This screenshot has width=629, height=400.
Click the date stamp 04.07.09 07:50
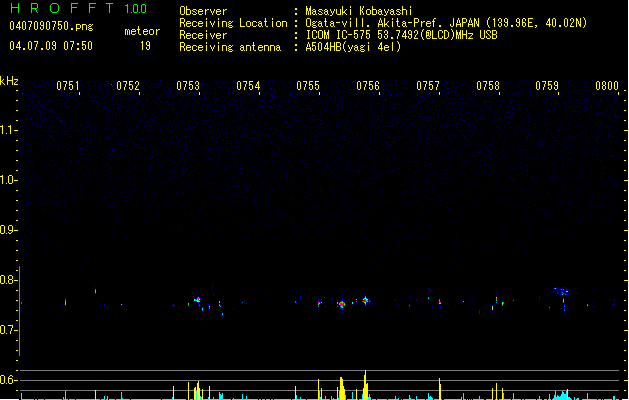coord(51,46)
